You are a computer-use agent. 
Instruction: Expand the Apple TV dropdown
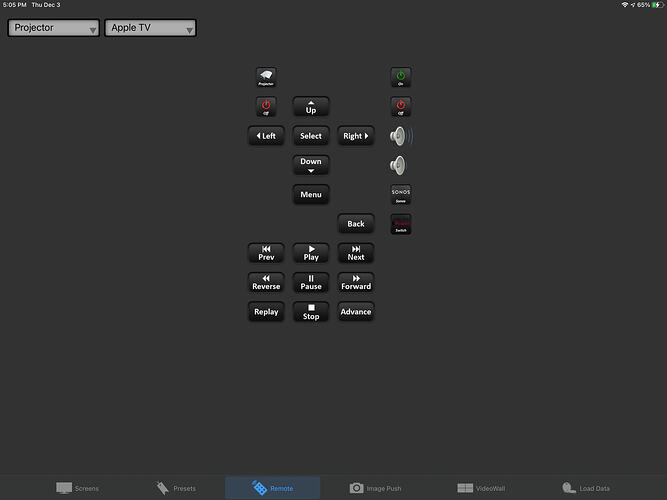[150, 28]
